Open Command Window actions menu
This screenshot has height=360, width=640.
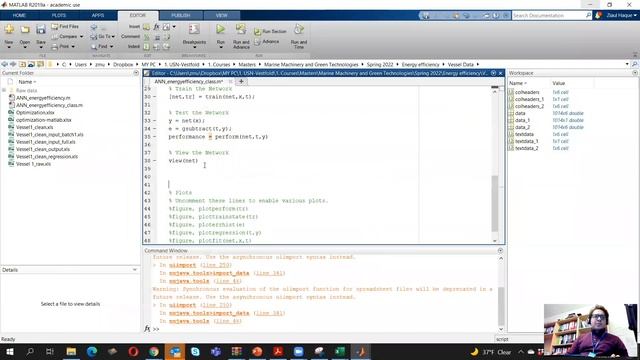coord(500,251)
